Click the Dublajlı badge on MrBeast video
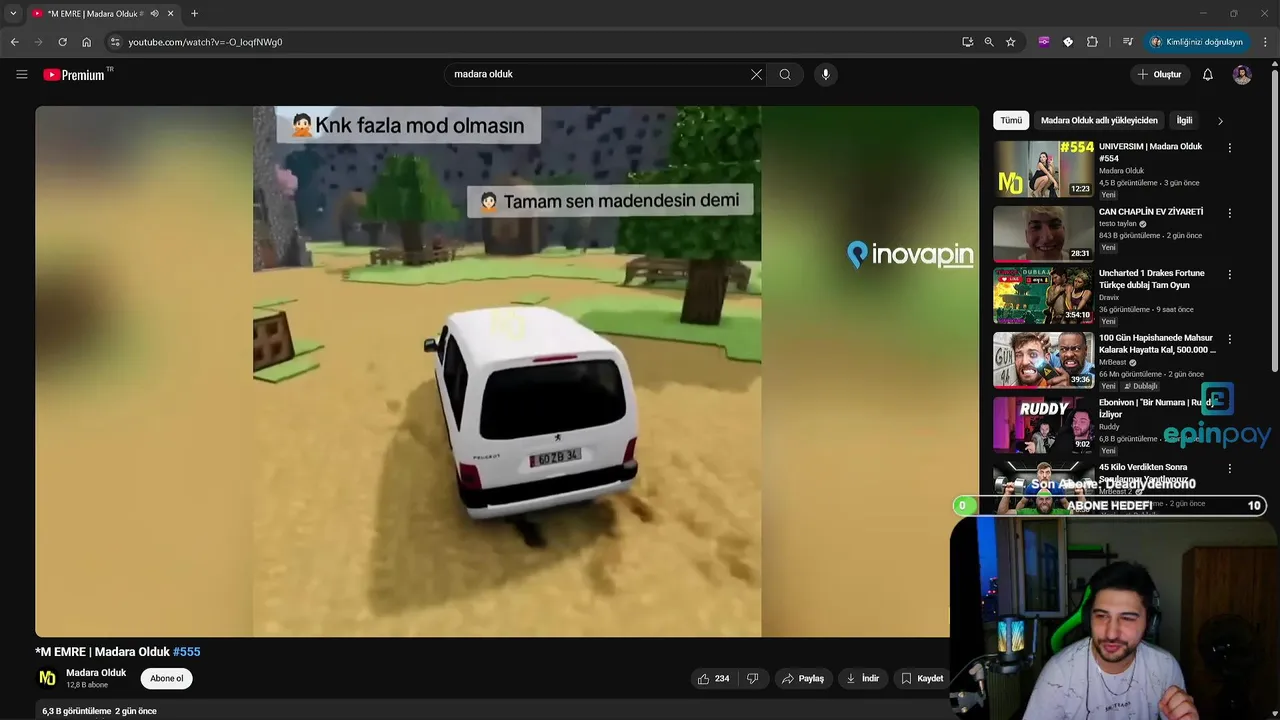Viewport: 1280px width, 720px height. click(x=1141, y=386)
